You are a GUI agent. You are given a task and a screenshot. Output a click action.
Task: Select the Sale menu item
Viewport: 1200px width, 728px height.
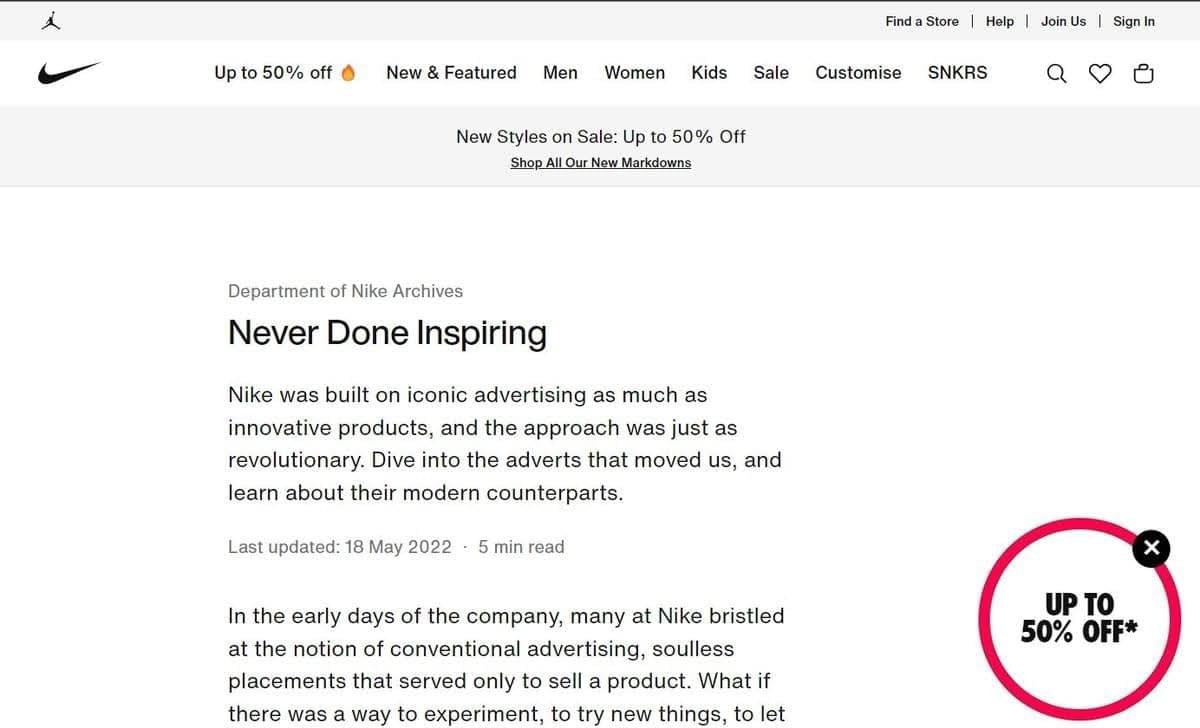(x=771, y=73)
